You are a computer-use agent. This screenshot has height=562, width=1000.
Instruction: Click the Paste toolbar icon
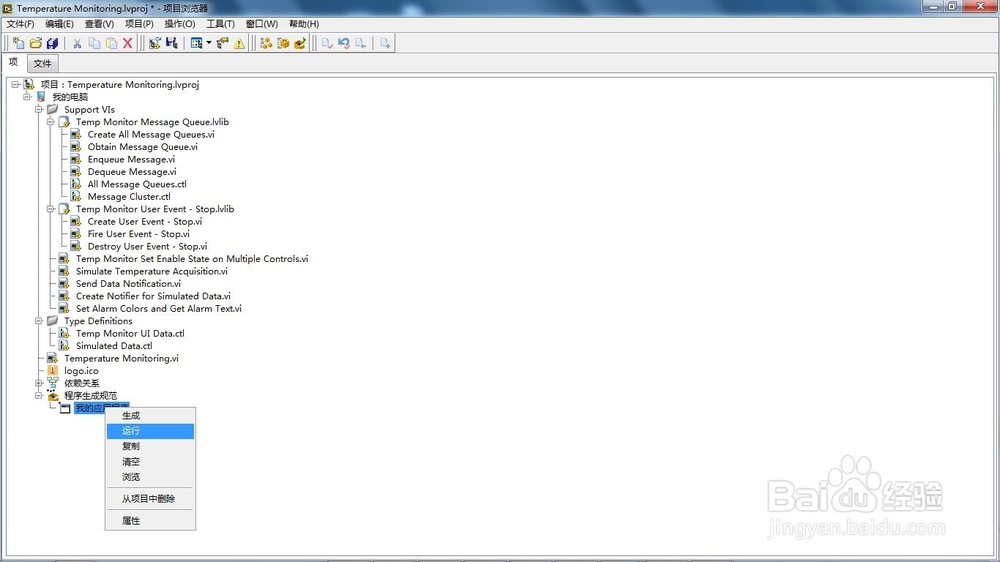click(112, 43)
